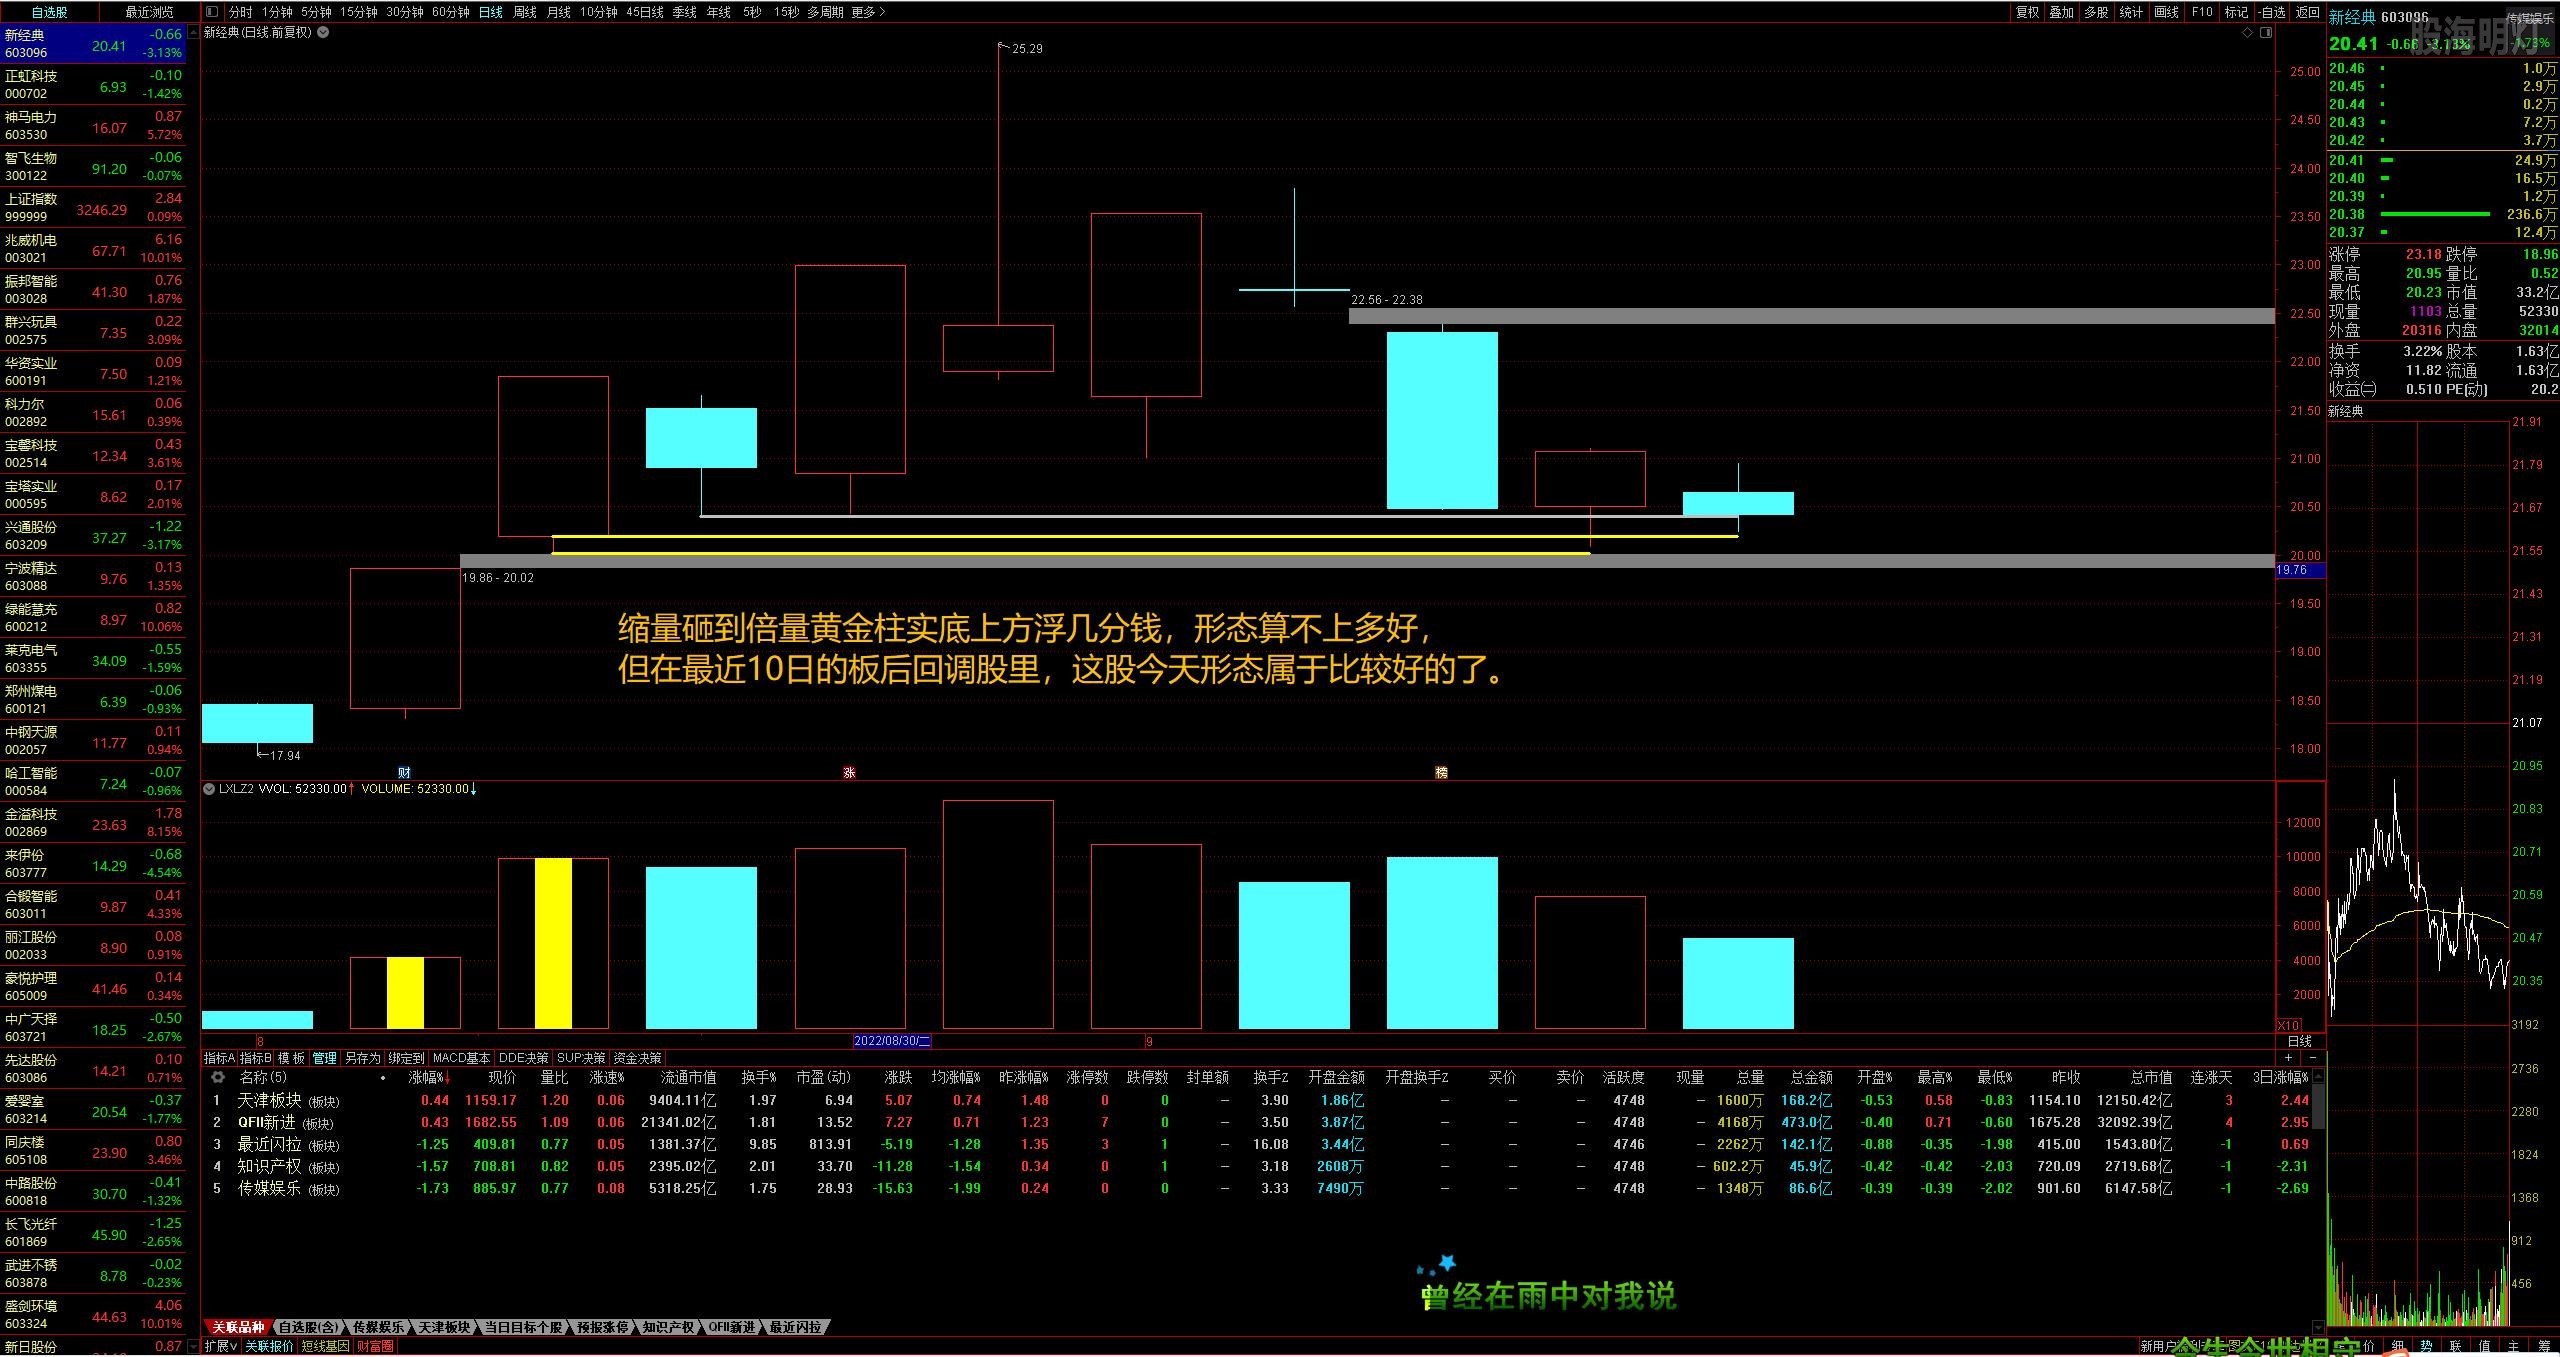The height and width of the screenshot is (1357, 2560).
Task: Click the LXLZ2 indicator dropdown arrow
Action: coord(209,789)
